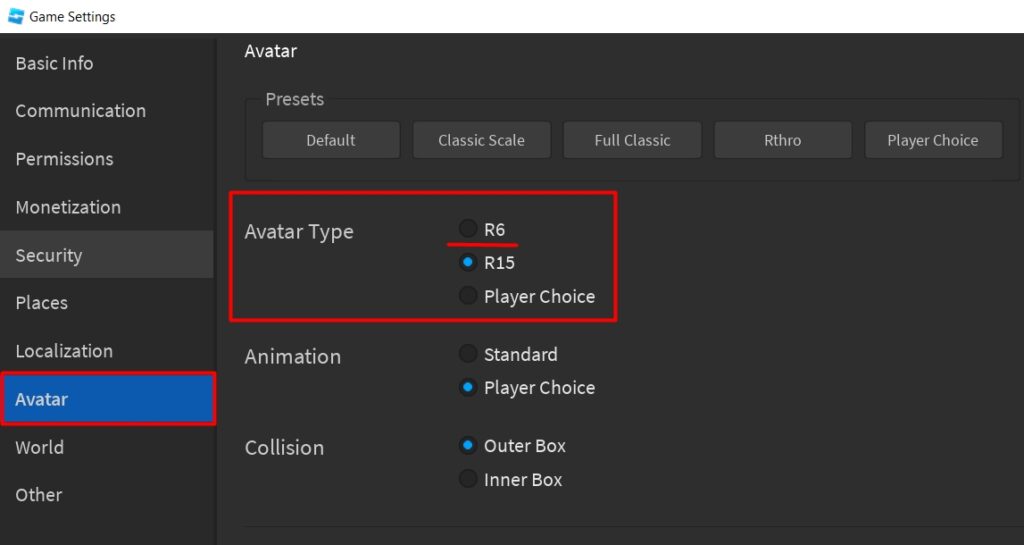1024x545 pixels.
Task: Click the Avatar page heading
Action: coord(270,51)
